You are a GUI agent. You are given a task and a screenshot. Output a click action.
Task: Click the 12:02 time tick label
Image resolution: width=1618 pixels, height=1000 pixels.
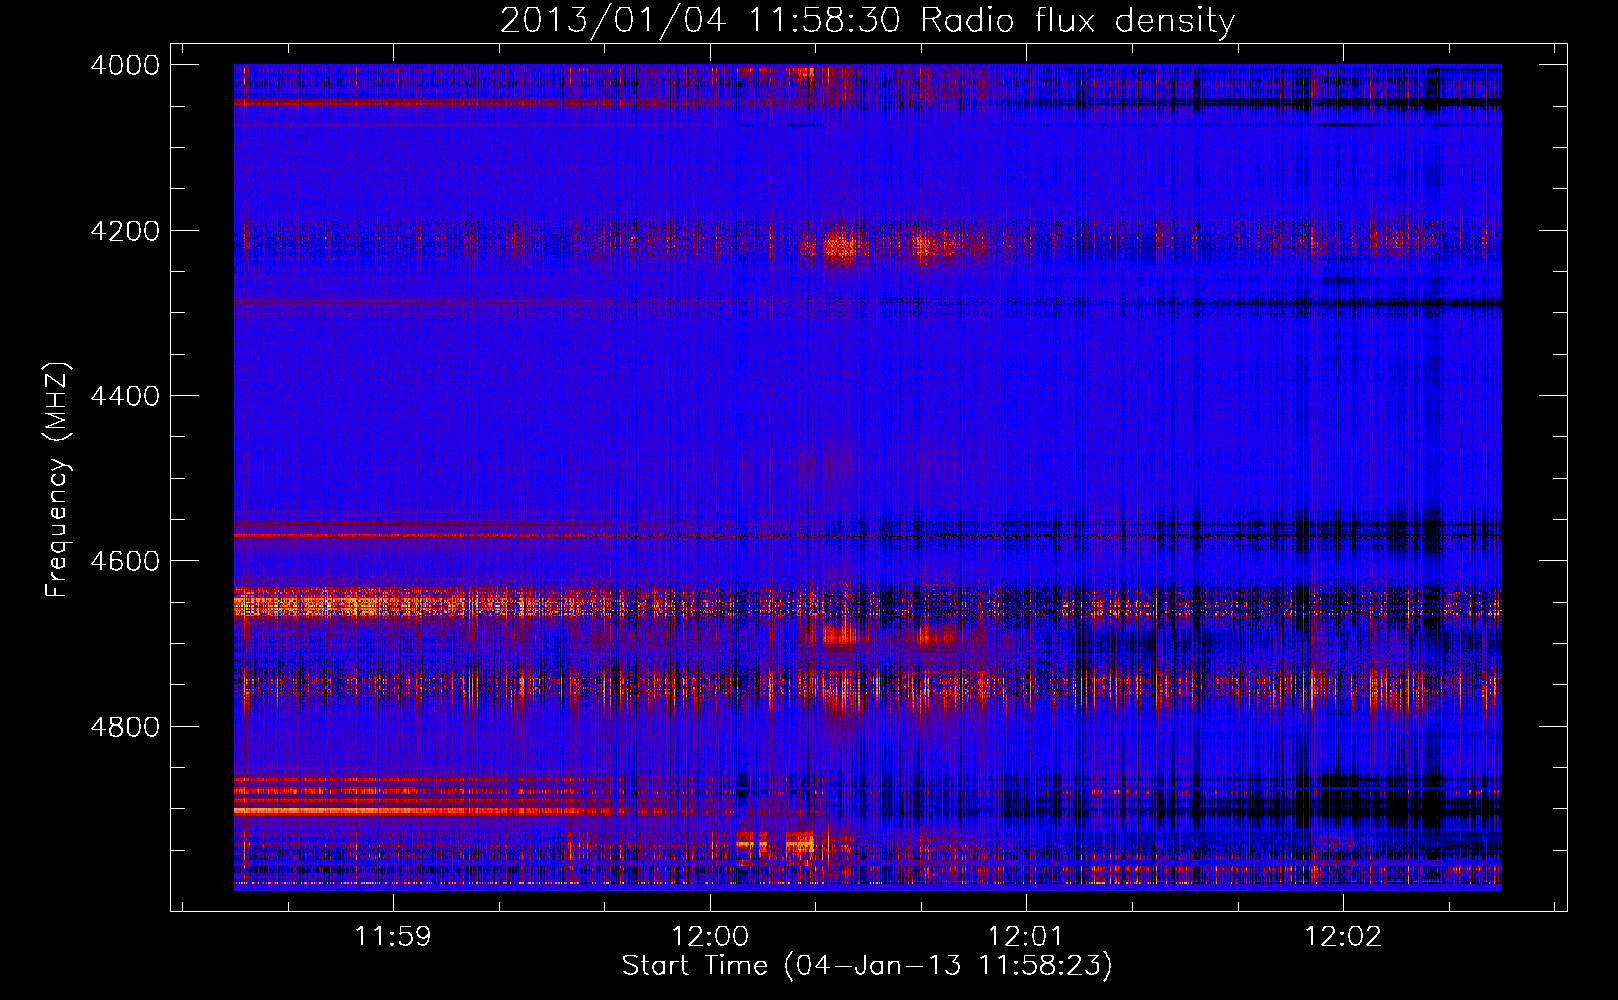pos(1342,937)
